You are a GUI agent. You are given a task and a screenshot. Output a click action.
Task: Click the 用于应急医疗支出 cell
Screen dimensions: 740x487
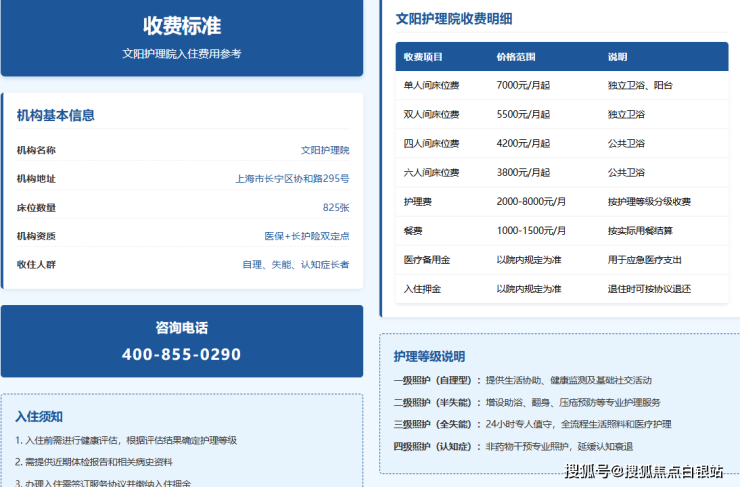pyautogui.click(x=645, y=260)
